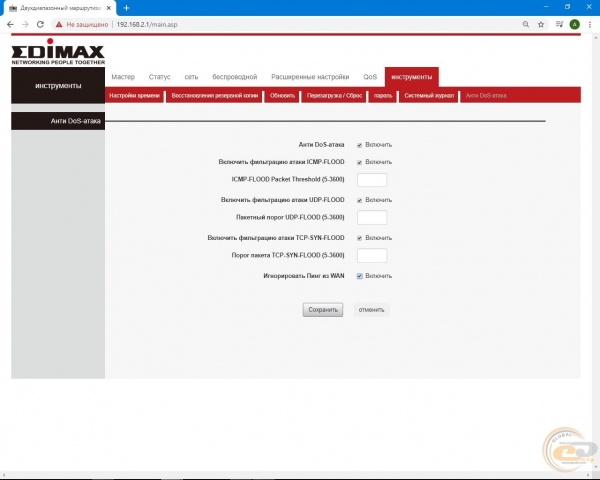Go back using the browser back arrow
Screen dimensions: 600x480
(10, 24)
